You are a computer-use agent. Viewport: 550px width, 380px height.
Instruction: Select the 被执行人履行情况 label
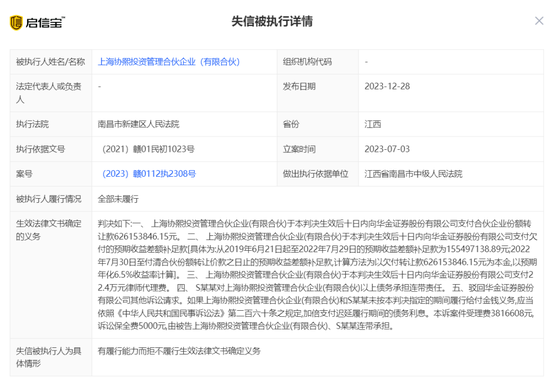coord(48,199)
